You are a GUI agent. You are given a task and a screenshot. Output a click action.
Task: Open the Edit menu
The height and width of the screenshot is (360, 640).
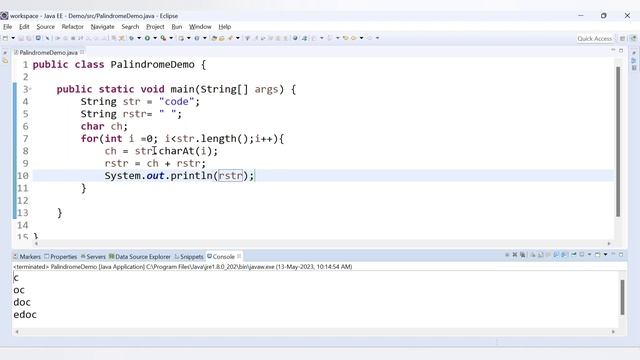point(24,27)
